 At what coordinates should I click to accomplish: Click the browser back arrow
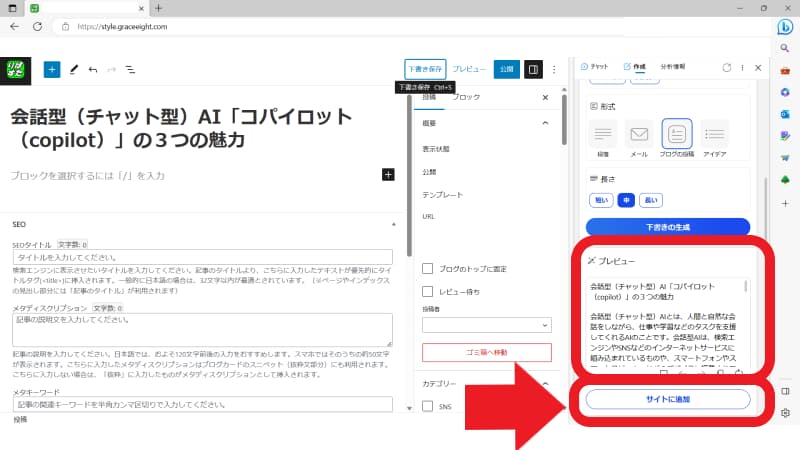pos(14,27)
